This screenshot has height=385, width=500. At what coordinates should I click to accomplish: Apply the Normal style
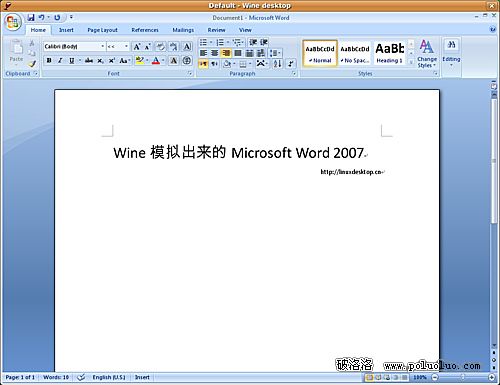320,53
